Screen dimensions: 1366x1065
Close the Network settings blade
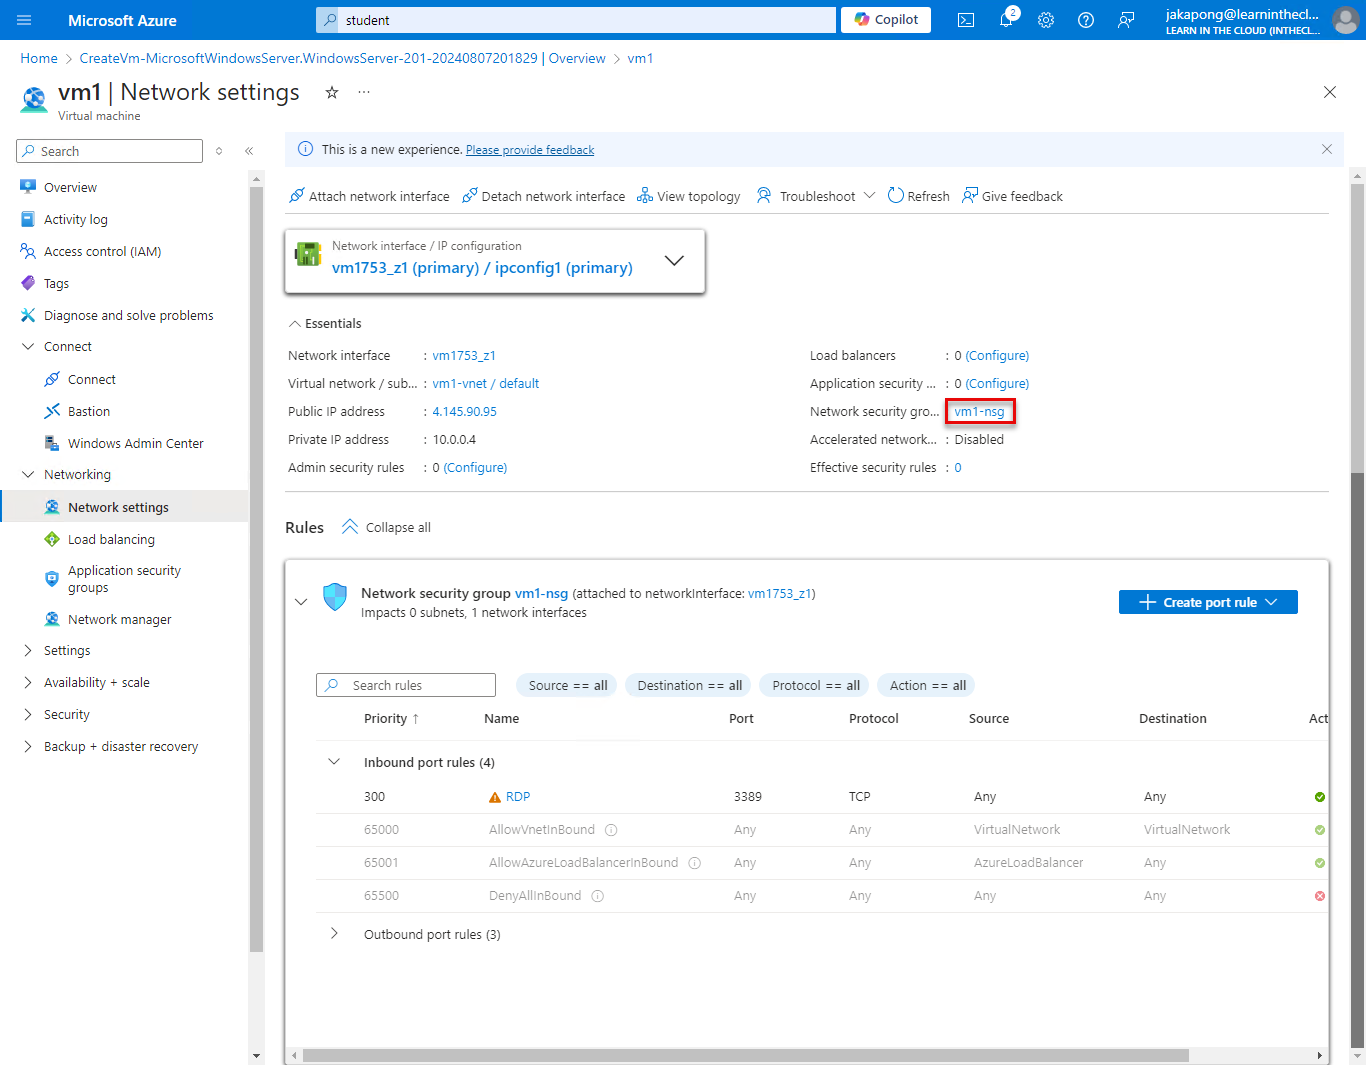1330,92
